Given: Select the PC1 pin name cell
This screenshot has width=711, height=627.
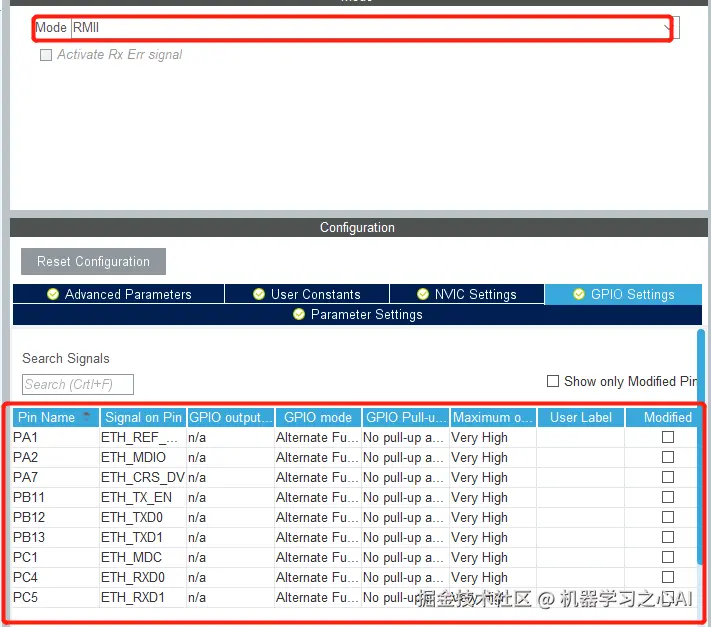Looking at the screenshot, I should point(56,557).
